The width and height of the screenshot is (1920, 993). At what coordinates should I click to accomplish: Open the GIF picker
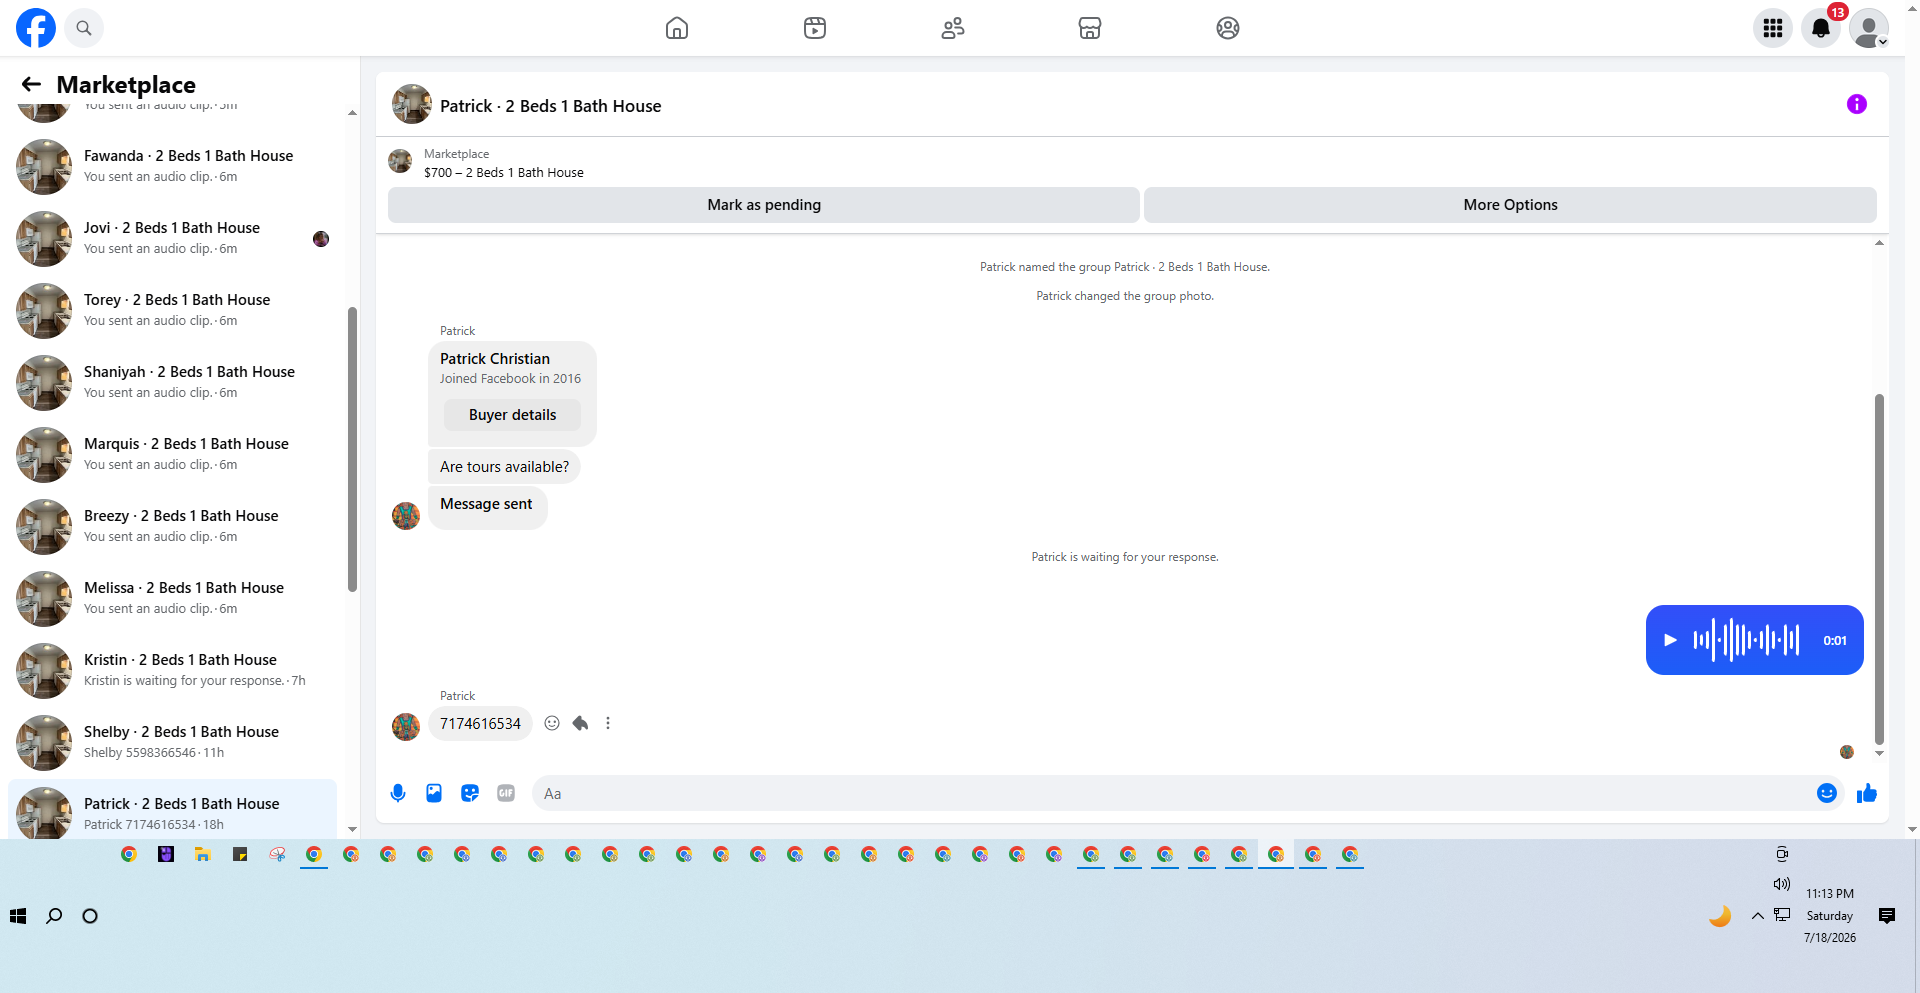pos(506,793)
